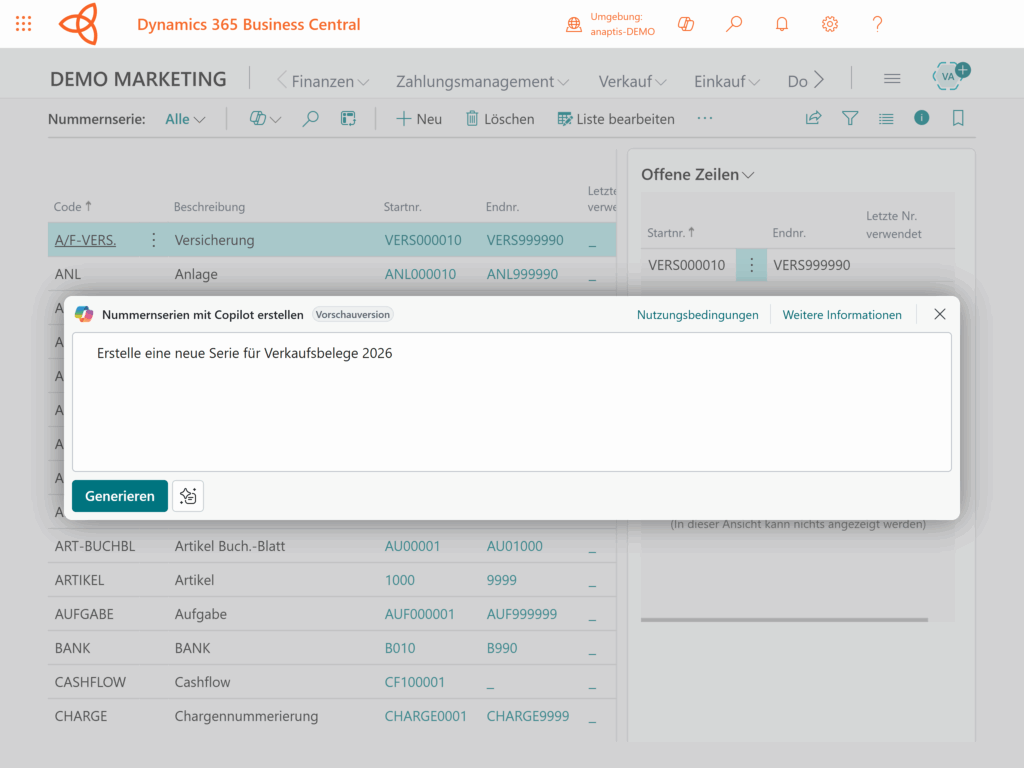Open the Verkauf menu
Image resolution: width=1024 pixels, height=768 pixels.
click(632, 81)
